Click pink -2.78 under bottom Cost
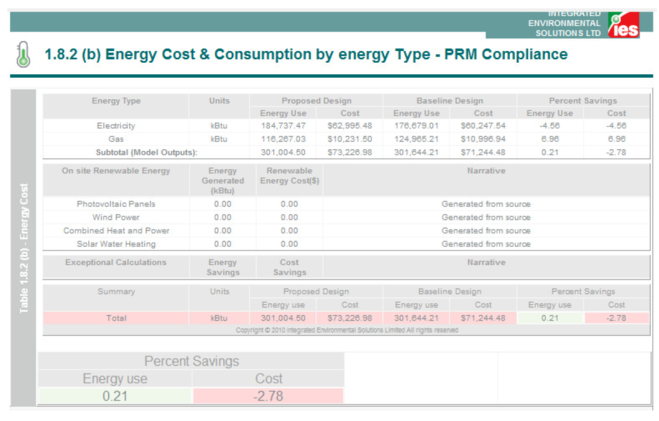 click(x=268, y=396)
